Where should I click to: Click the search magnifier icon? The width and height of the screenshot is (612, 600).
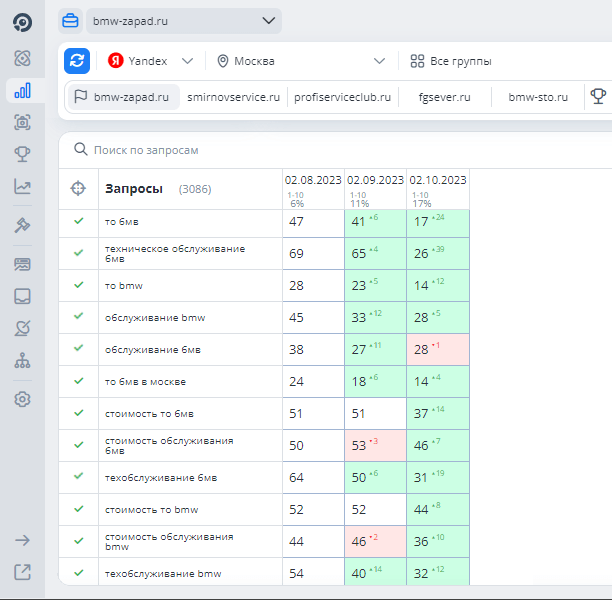pyautogui.click(x=81, y=149)
